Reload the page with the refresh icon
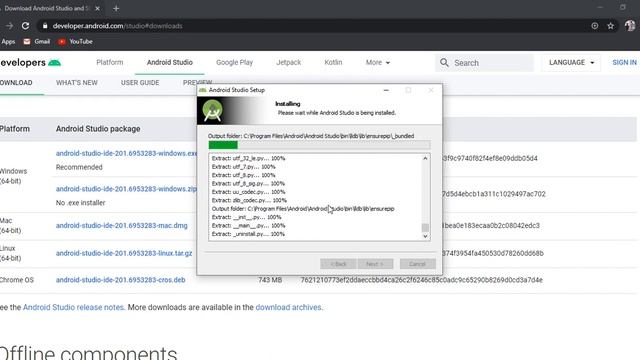 click(x=25, y=26)
